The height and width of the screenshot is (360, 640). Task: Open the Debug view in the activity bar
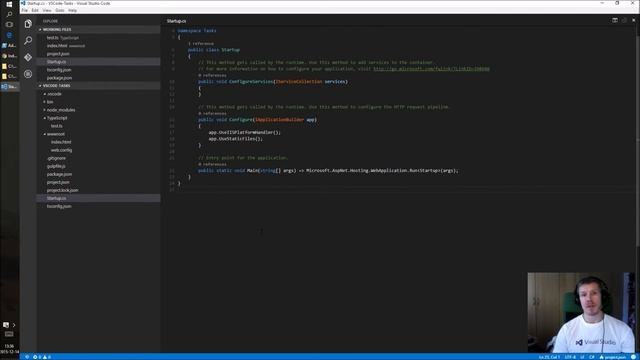click(x=28, y=74)
